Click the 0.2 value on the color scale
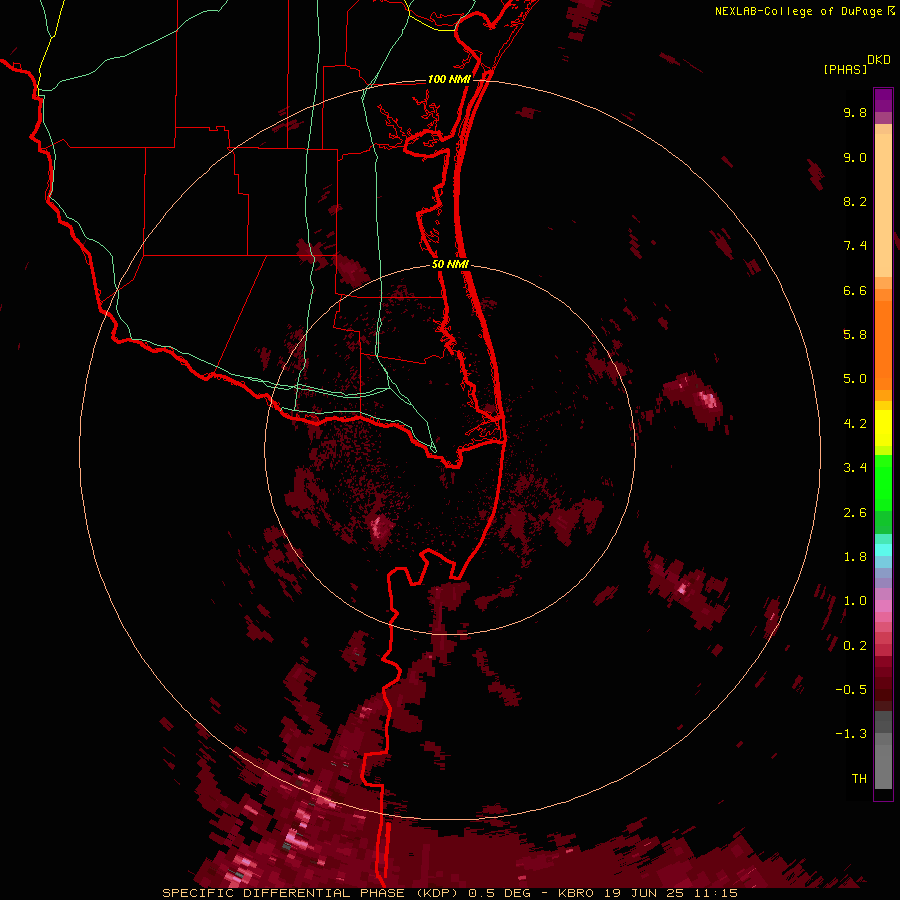900x900 pixels. click(855, 646)
